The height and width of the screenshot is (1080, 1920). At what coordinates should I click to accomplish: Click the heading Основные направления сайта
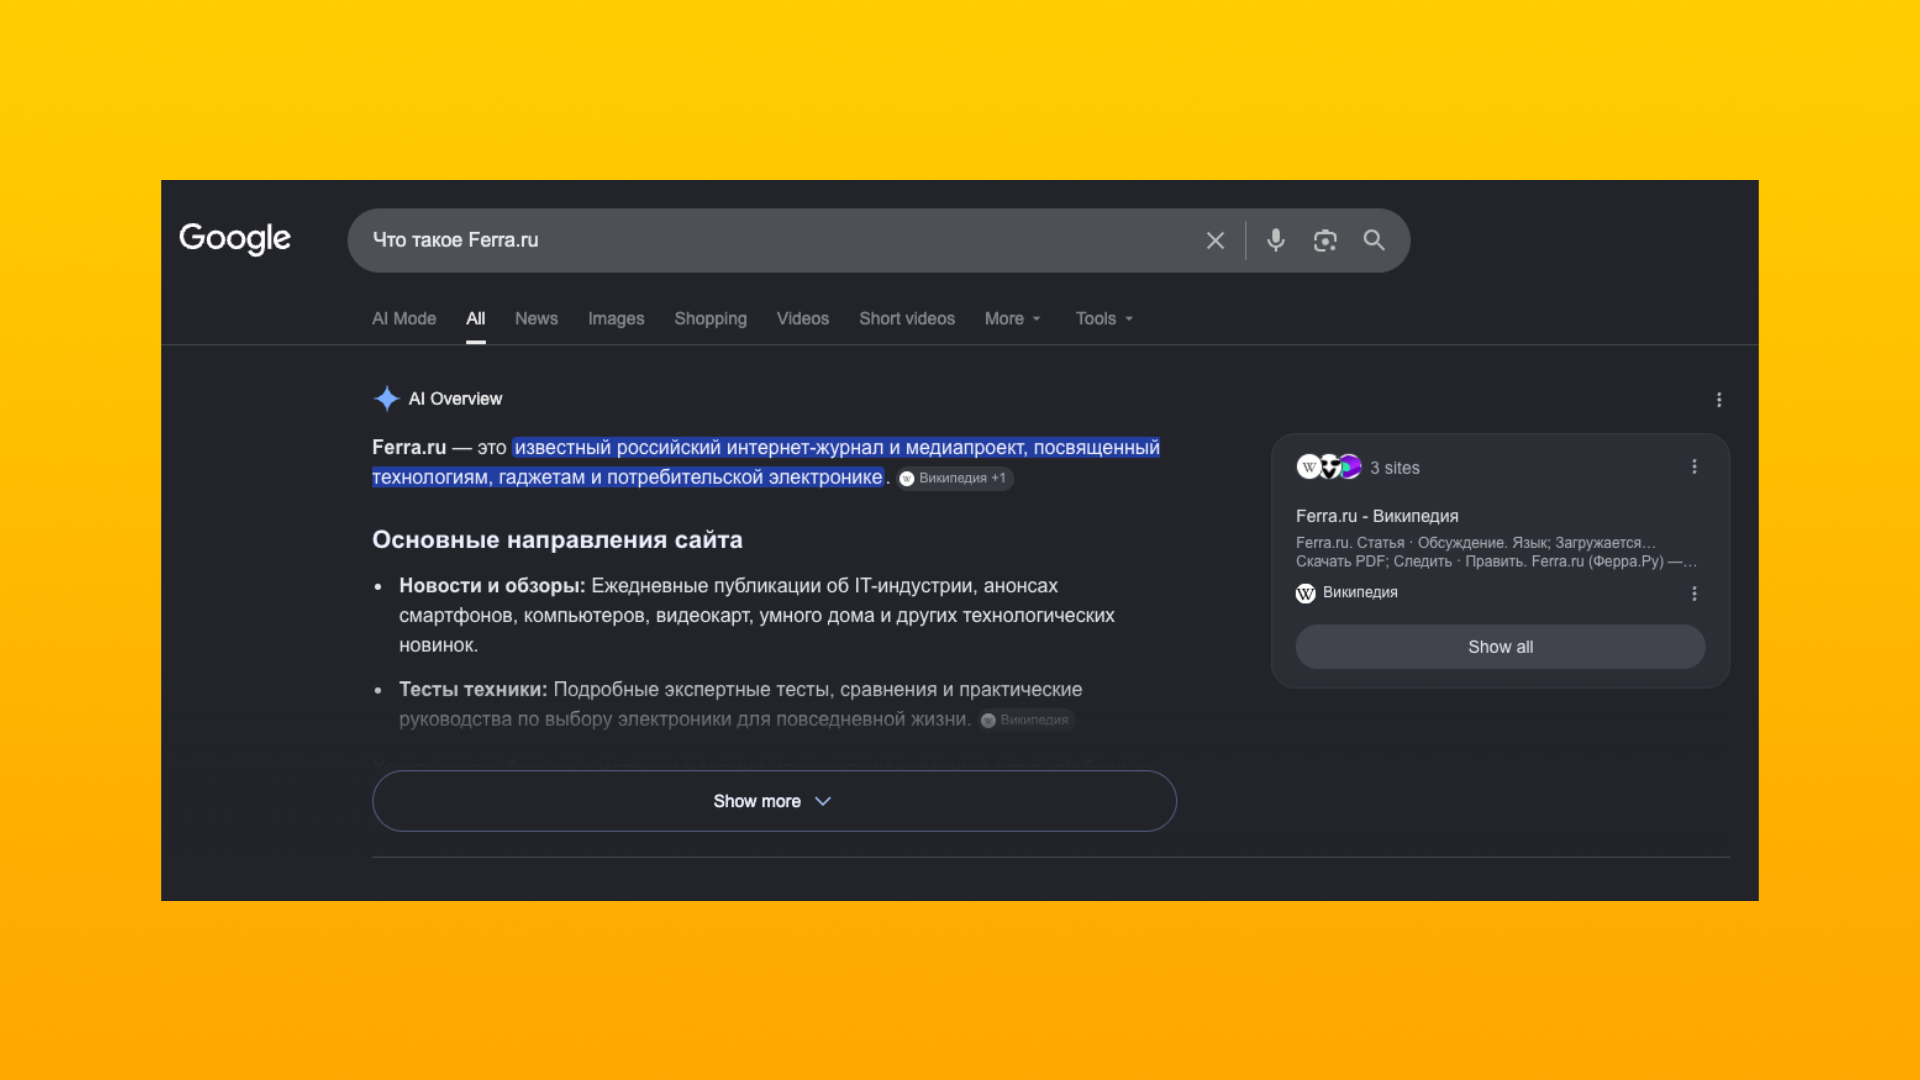[557, 540]
